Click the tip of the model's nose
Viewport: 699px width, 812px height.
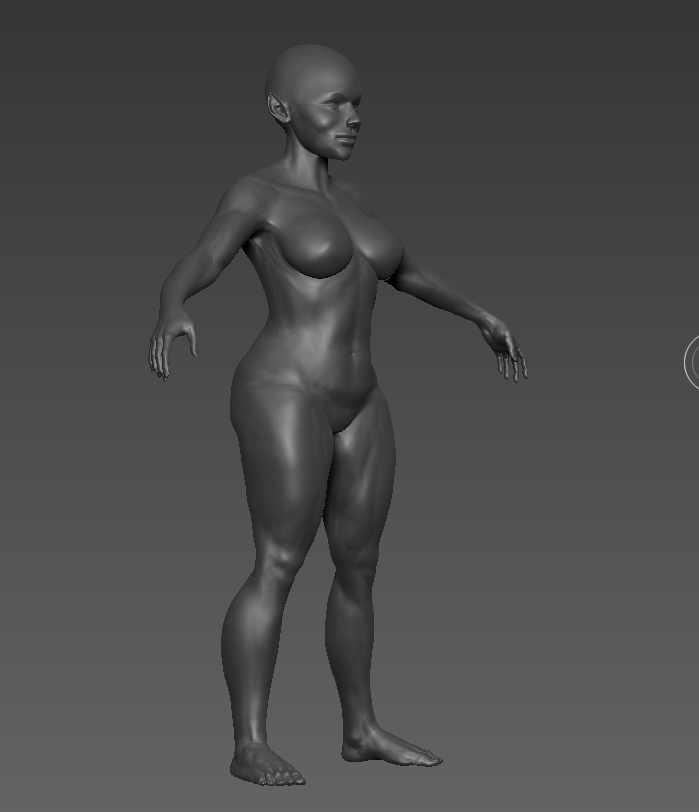(x=356, y=123)
